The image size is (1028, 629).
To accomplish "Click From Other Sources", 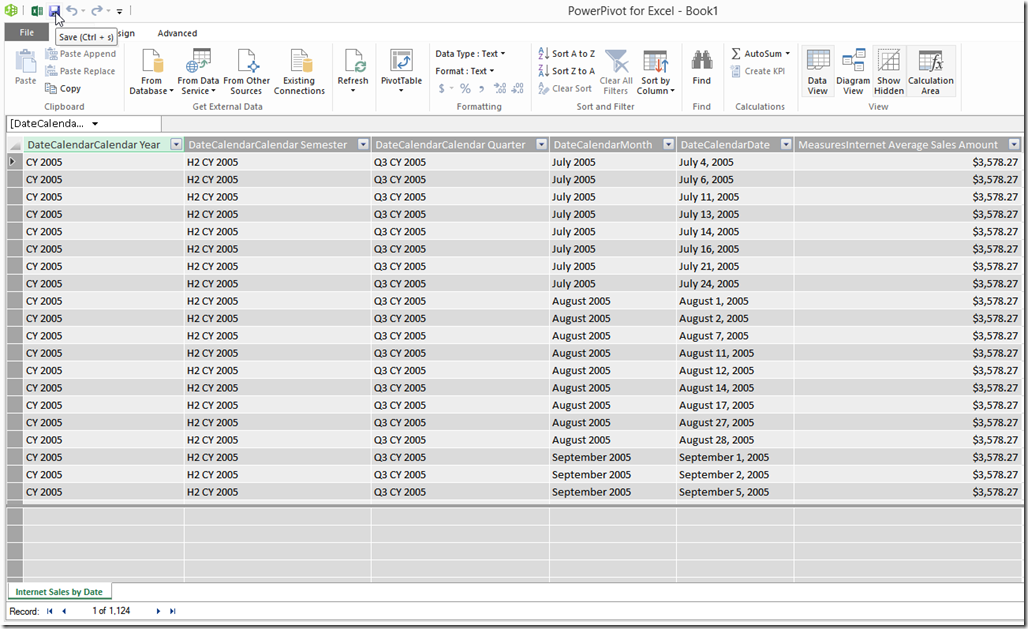I will click(247, 71).
